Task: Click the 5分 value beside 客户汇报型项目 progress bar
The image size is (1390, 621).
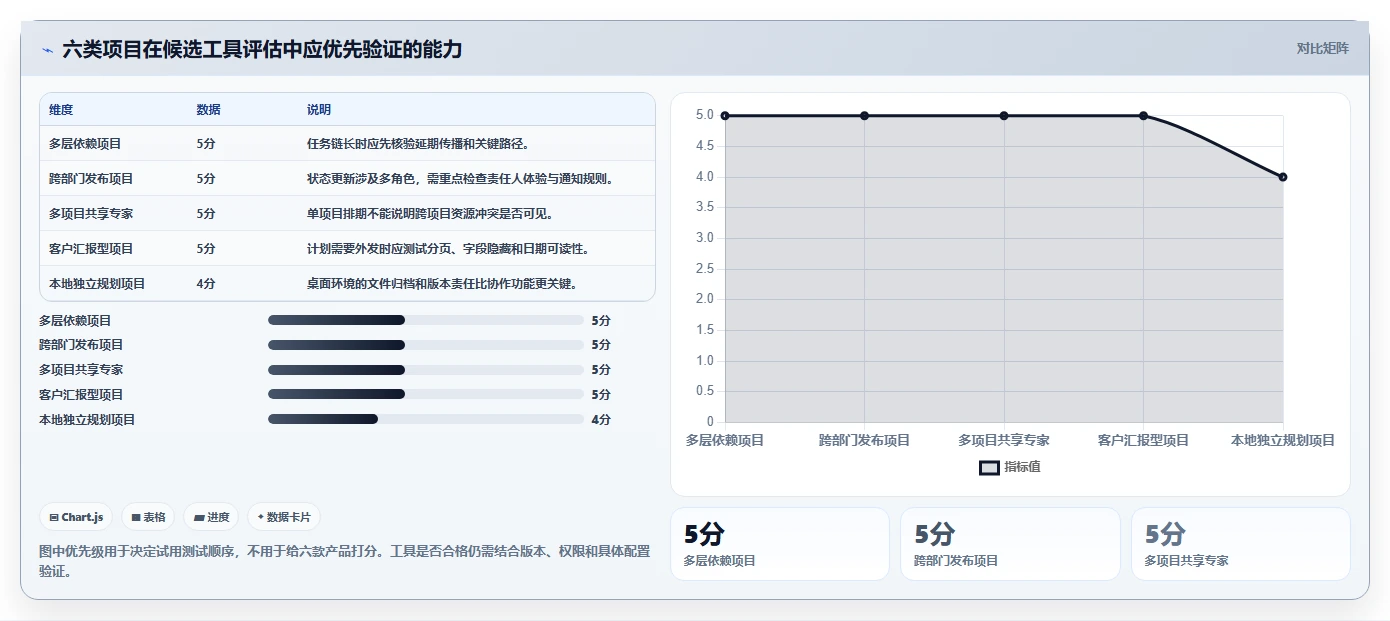Action: tap(601, 395)
